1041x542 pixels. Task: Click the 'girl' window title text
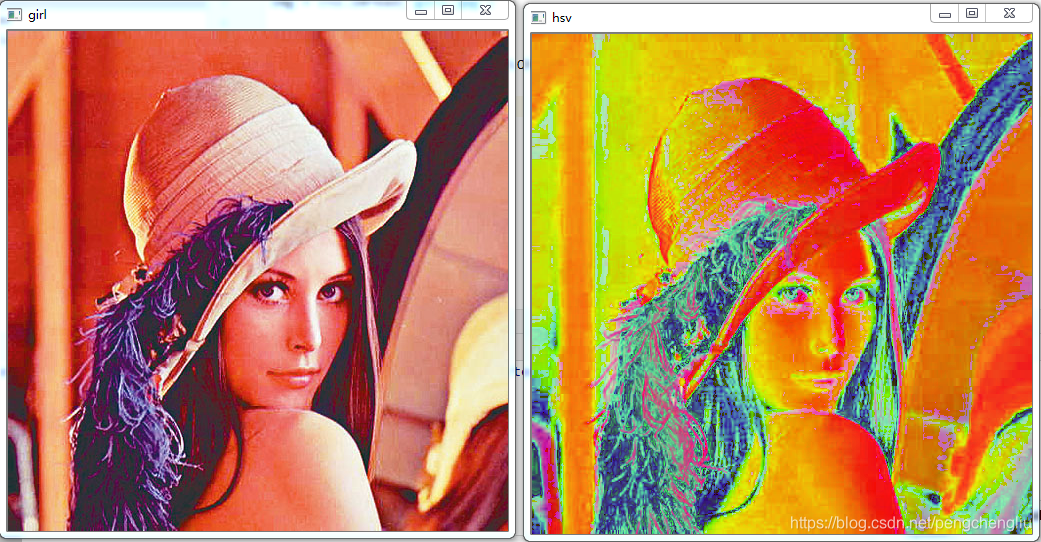(x=37, y=15)
